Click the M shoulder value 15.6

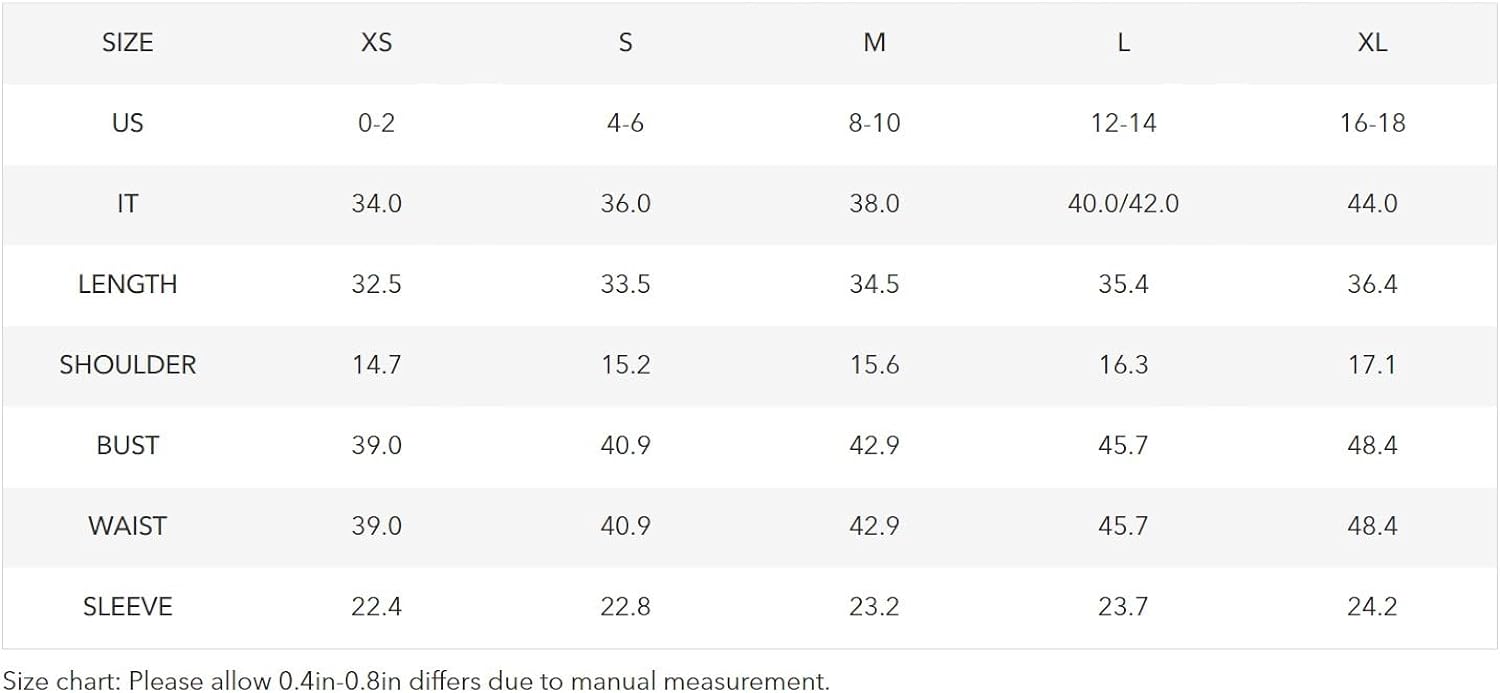tap(874, 365)
